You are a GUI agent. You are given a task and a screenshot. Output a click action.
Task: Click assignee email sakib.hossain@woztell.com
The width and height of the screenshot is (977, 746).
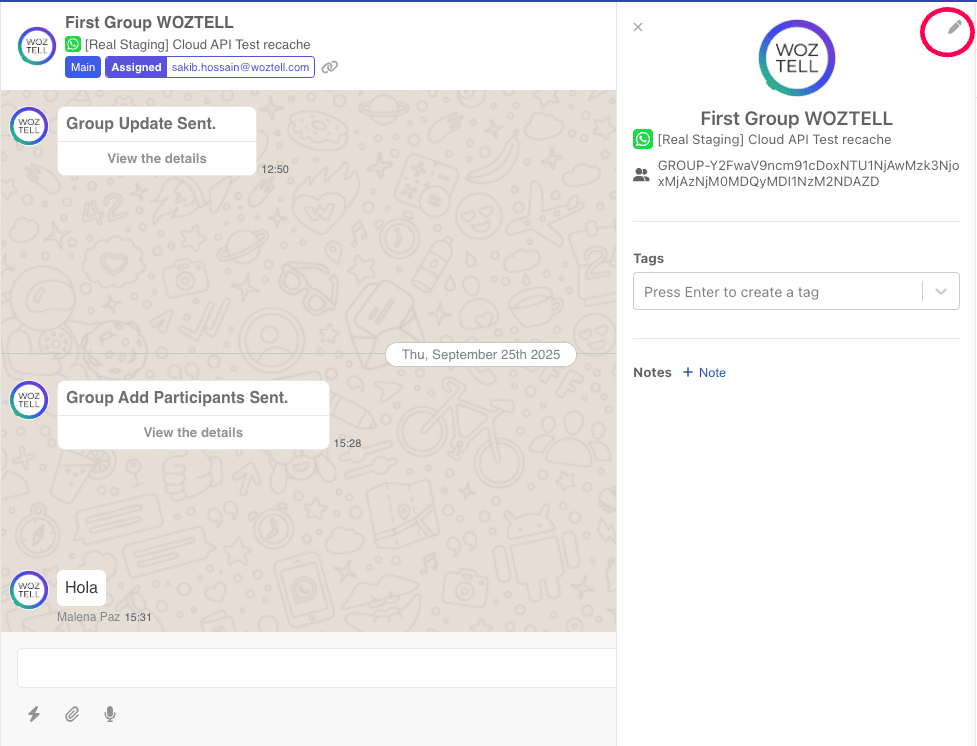click(x=241, y=67)
